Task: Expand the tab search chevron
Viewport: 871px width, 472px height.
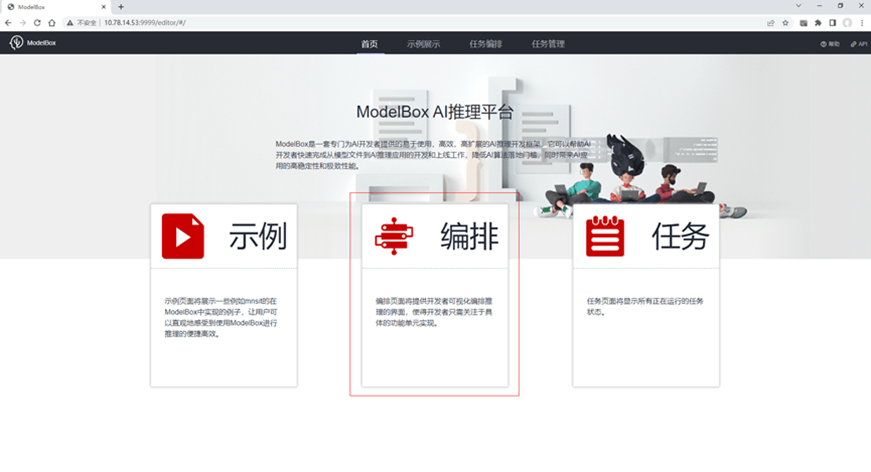Action: [798, 6]
